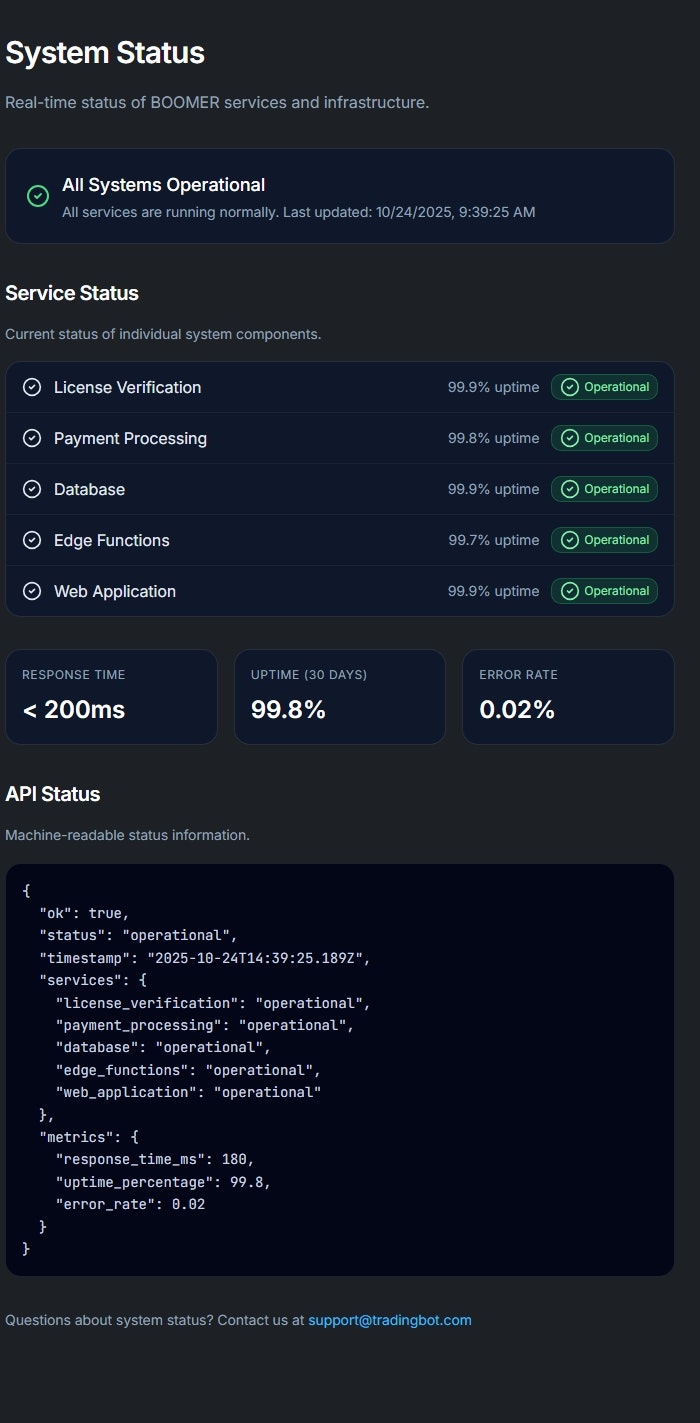The width and height of the screenshot is (700, 1423).
Task: Click the green All Systems Operational check icon
Action: pos(38,196)
